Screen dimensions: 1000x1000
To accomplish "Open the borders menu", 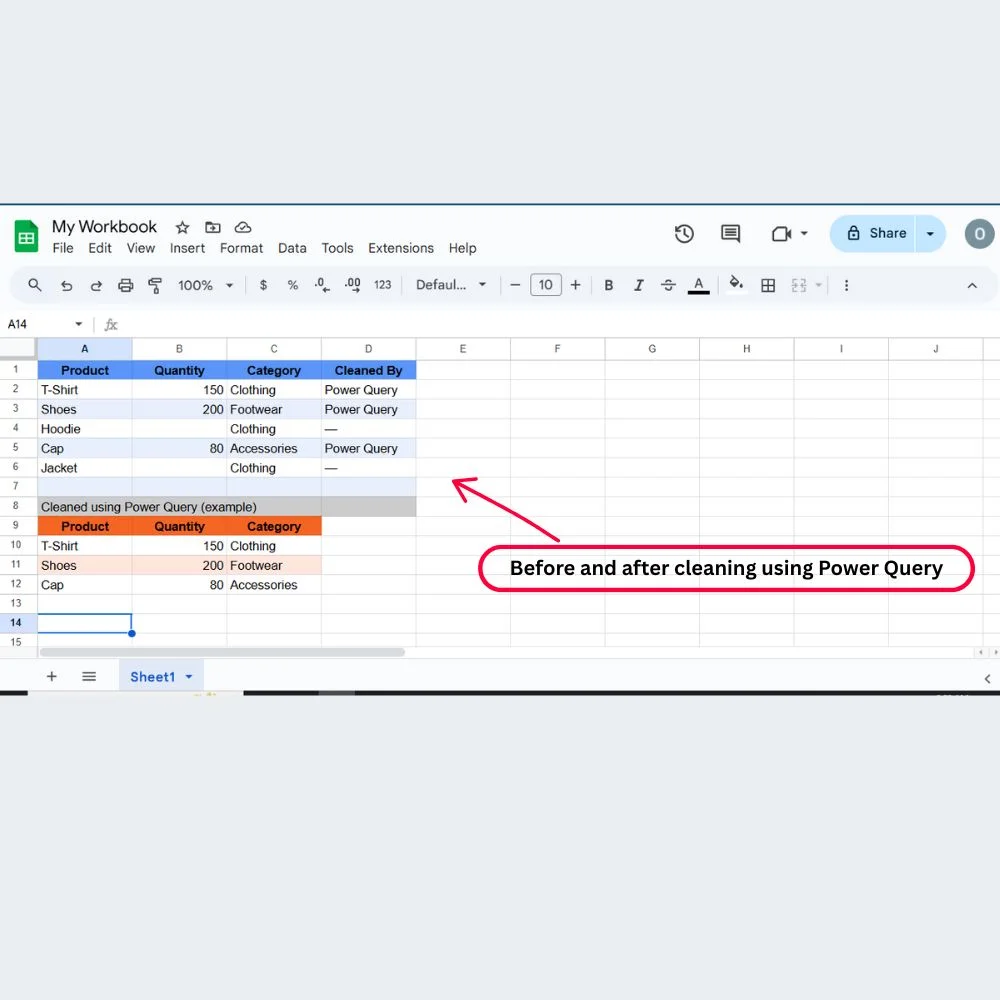I will (x=768, y=285).
